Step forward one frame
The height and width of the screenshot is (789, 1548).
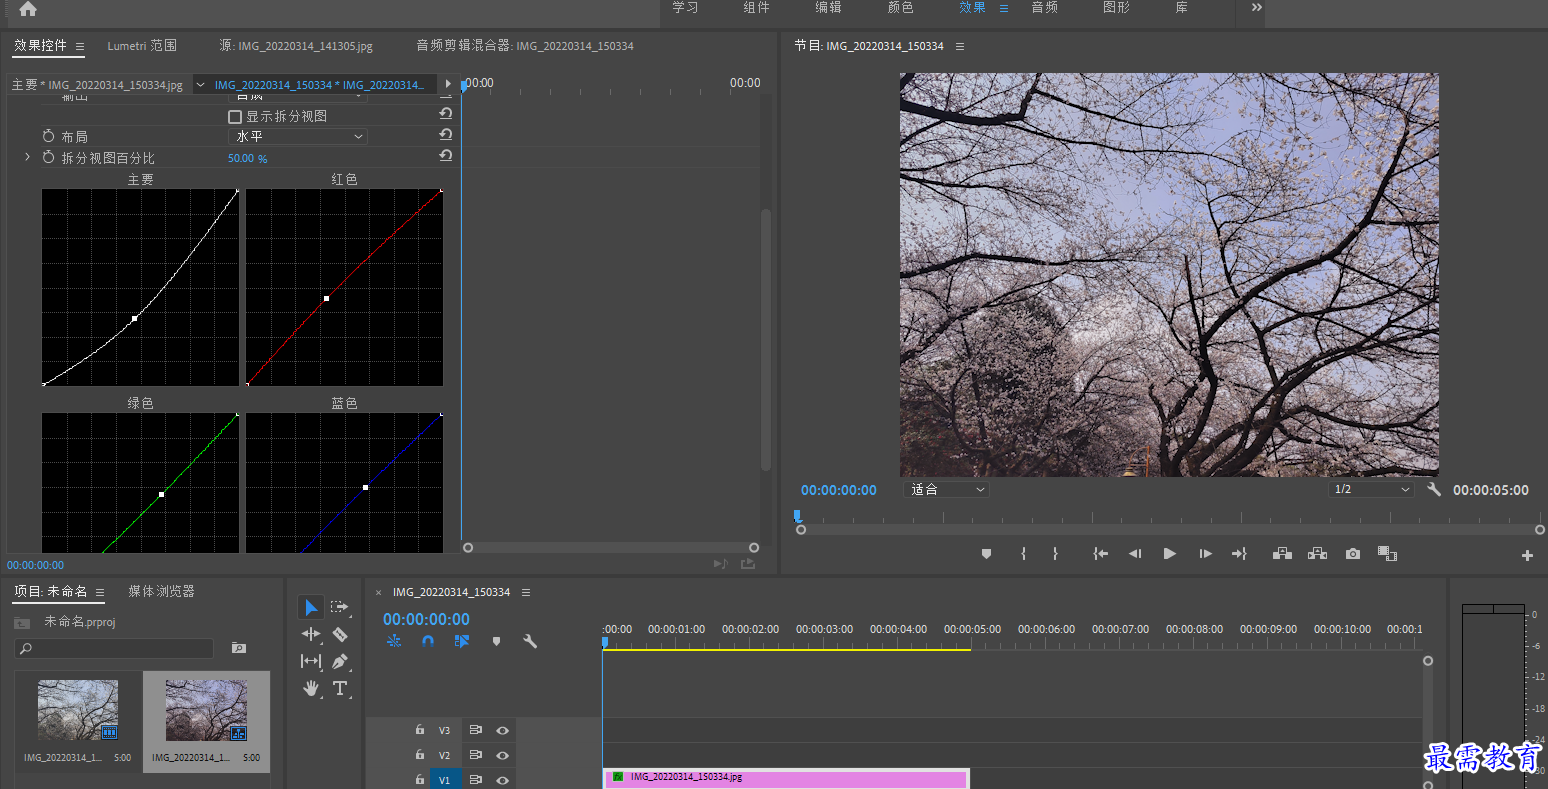pos(1205,554)
